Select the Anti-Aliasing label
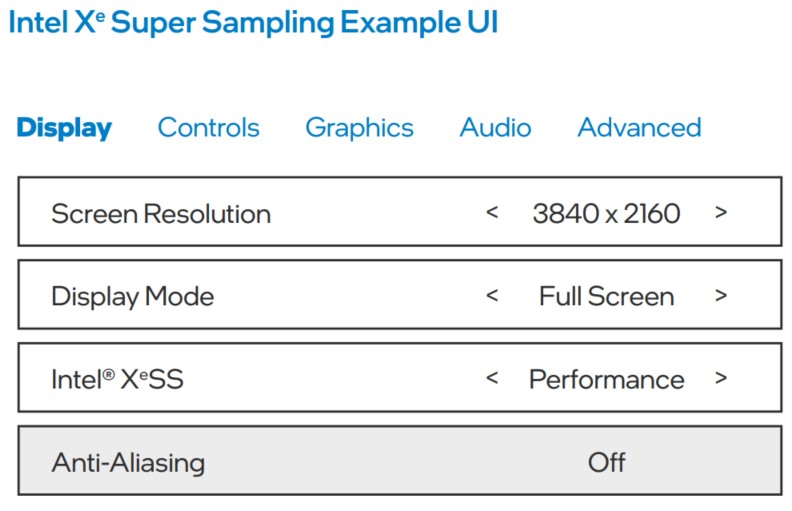792x511 pixels. coord(128,462)
